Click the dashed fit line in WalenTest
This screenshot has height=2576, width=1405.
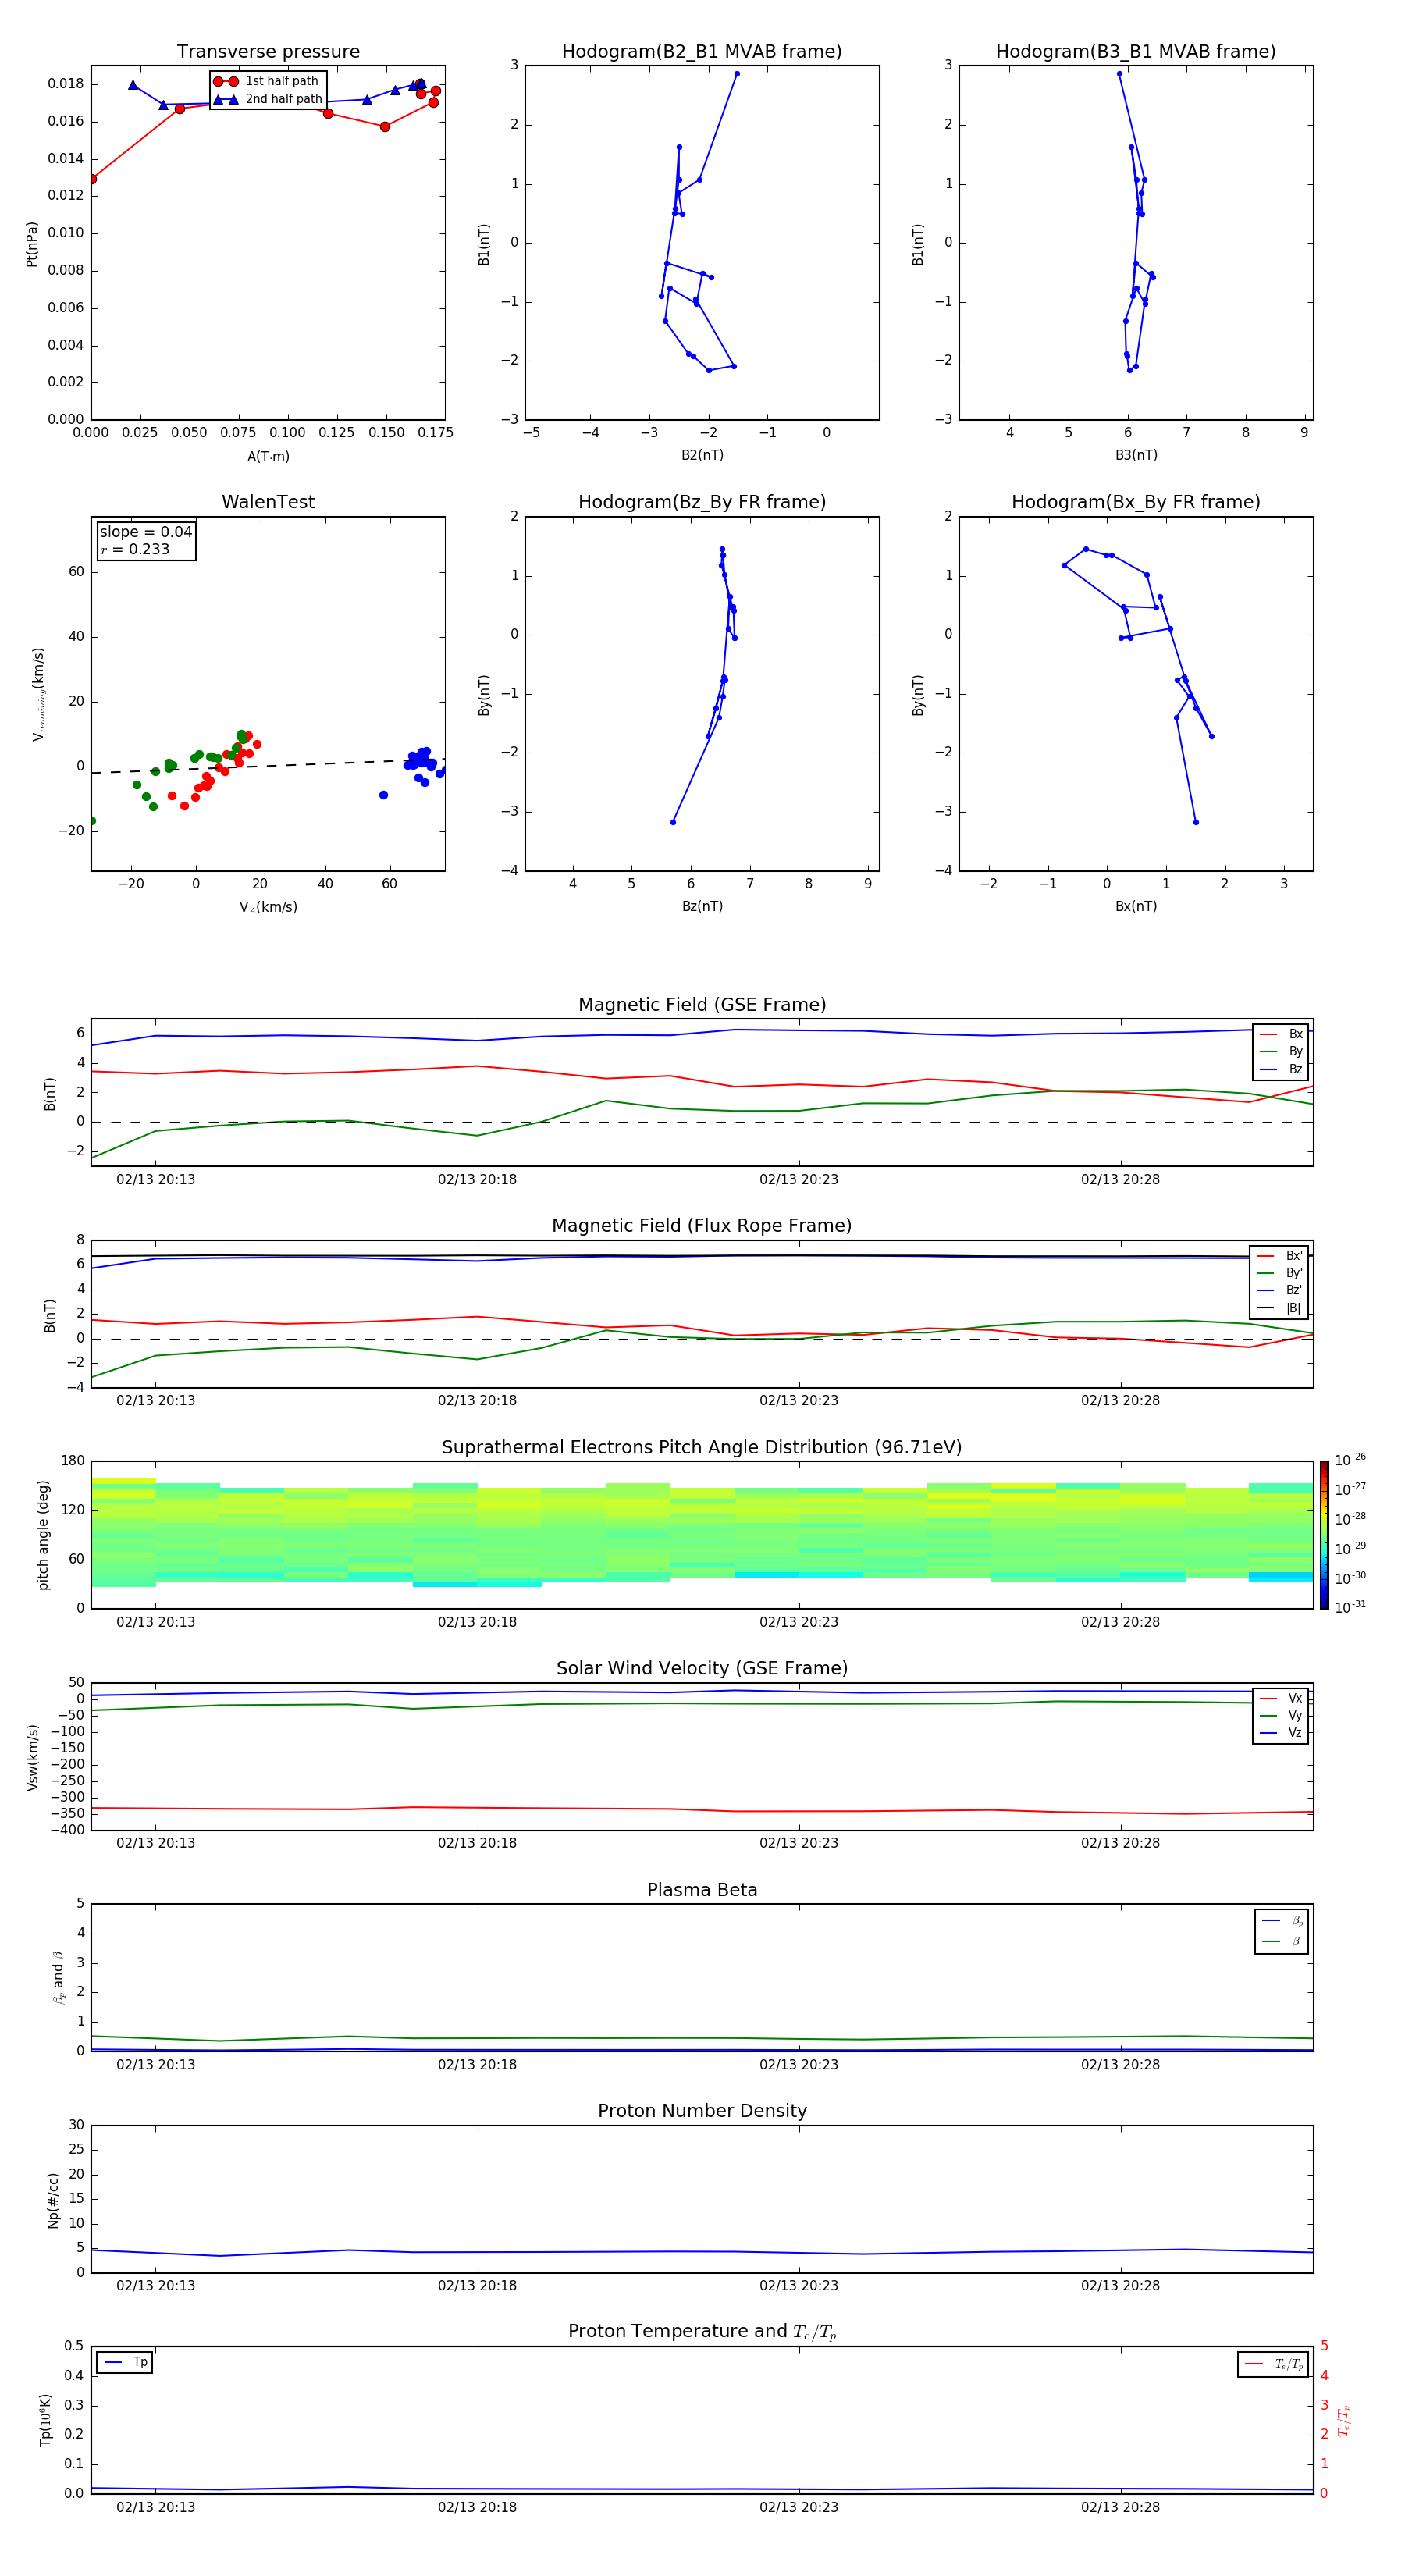[x=268, y=766]
